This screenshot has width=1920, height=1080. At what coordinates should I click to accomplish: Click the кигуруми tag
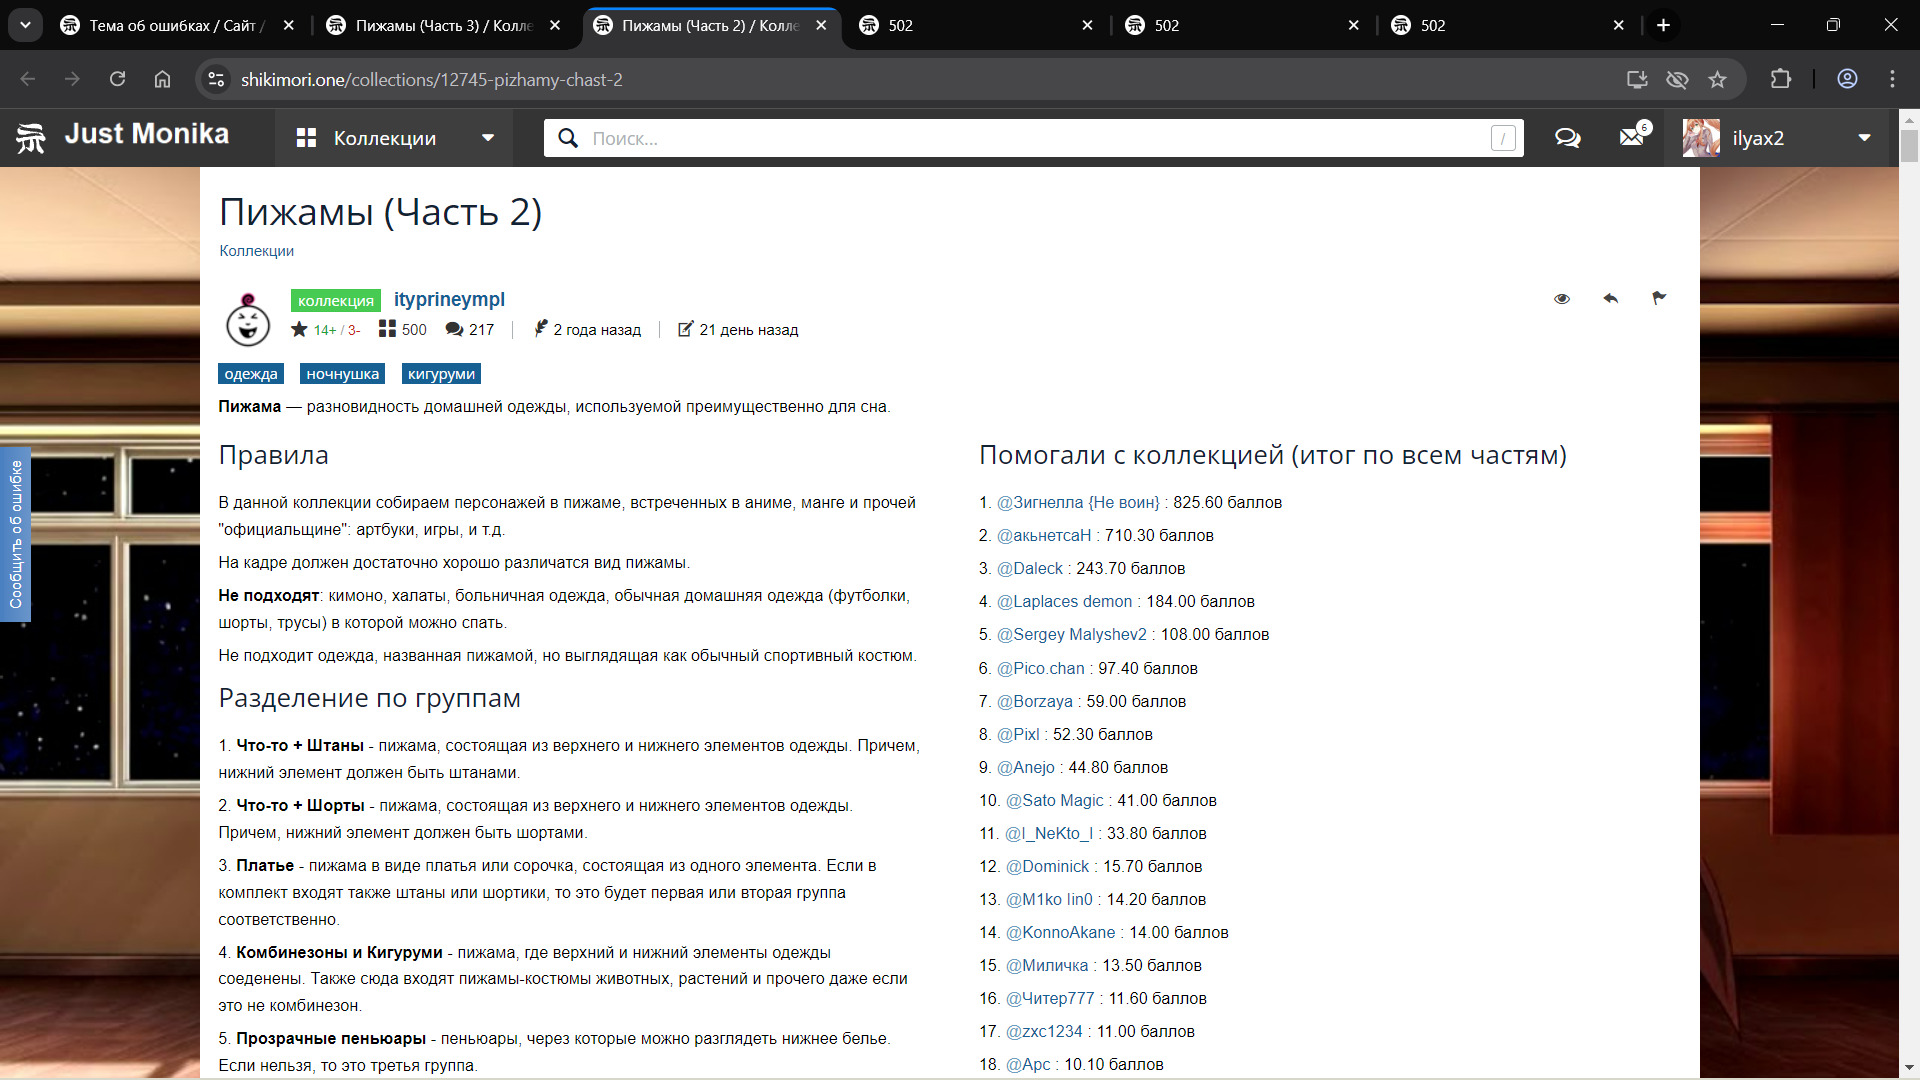click(x=441, y=374)
